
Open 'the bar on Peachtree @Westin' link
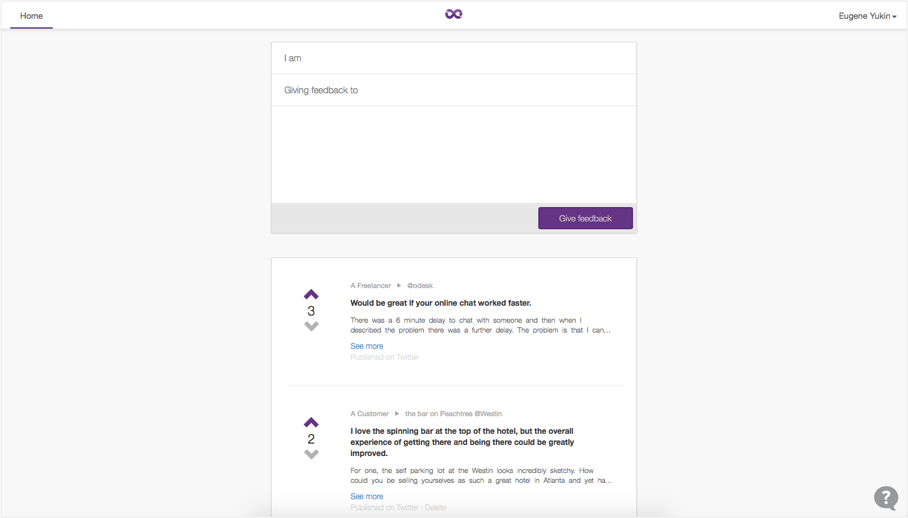453,414
